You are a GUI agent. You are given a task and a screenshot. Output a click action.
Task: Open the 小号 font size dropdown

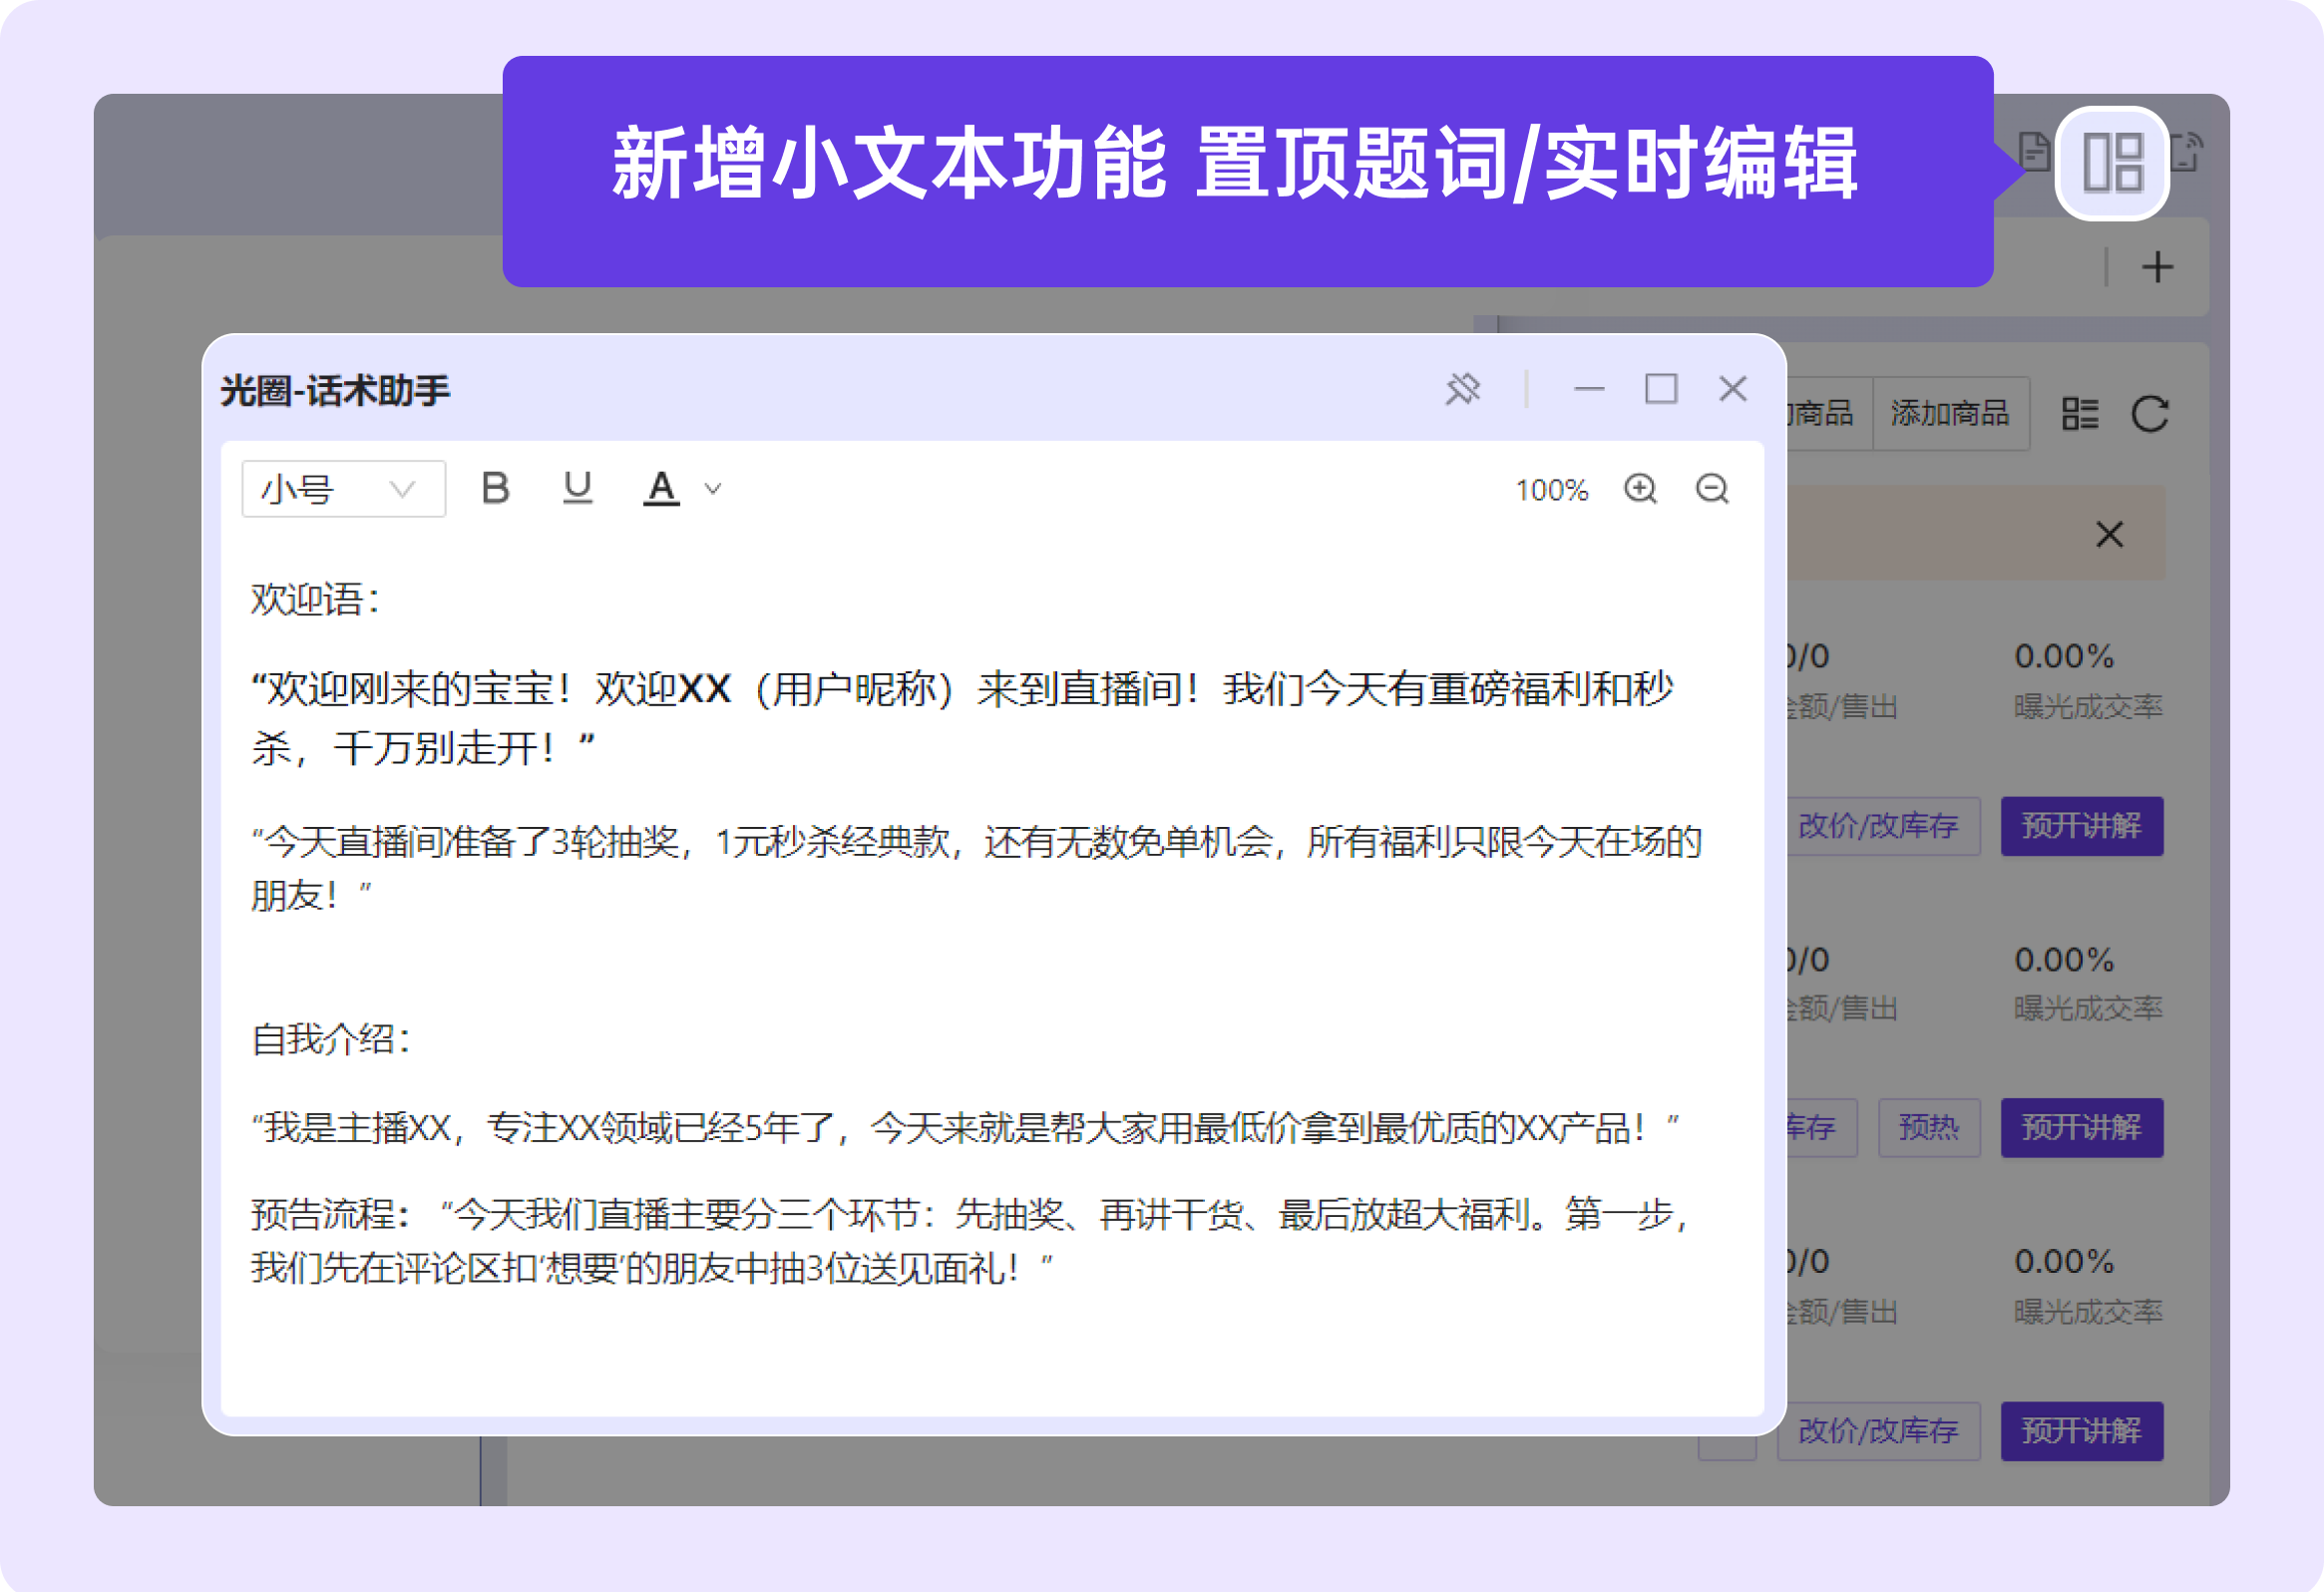pos(343,489)
